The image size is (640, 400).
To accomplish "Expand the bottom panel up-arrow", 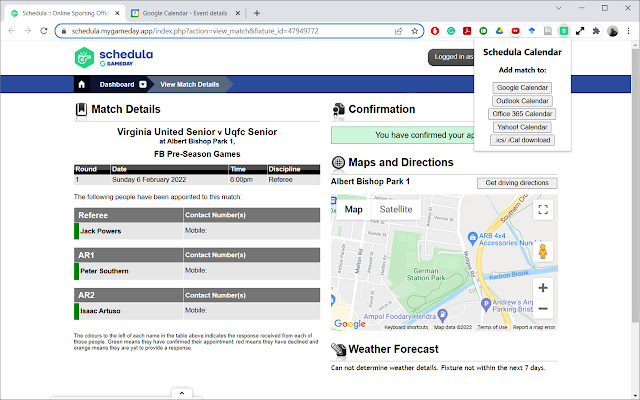I will (182, 393).
